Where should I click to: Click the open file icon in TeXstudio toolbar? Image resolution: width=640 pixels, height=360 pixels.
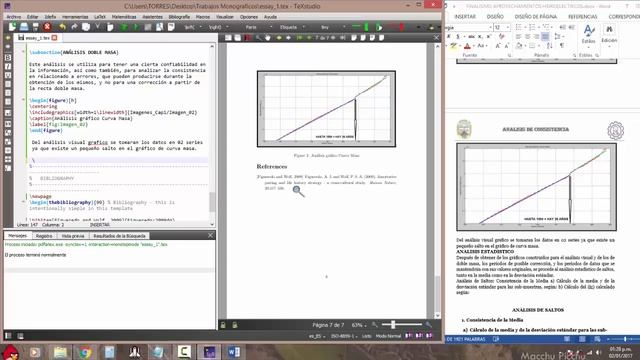[24, 27]
